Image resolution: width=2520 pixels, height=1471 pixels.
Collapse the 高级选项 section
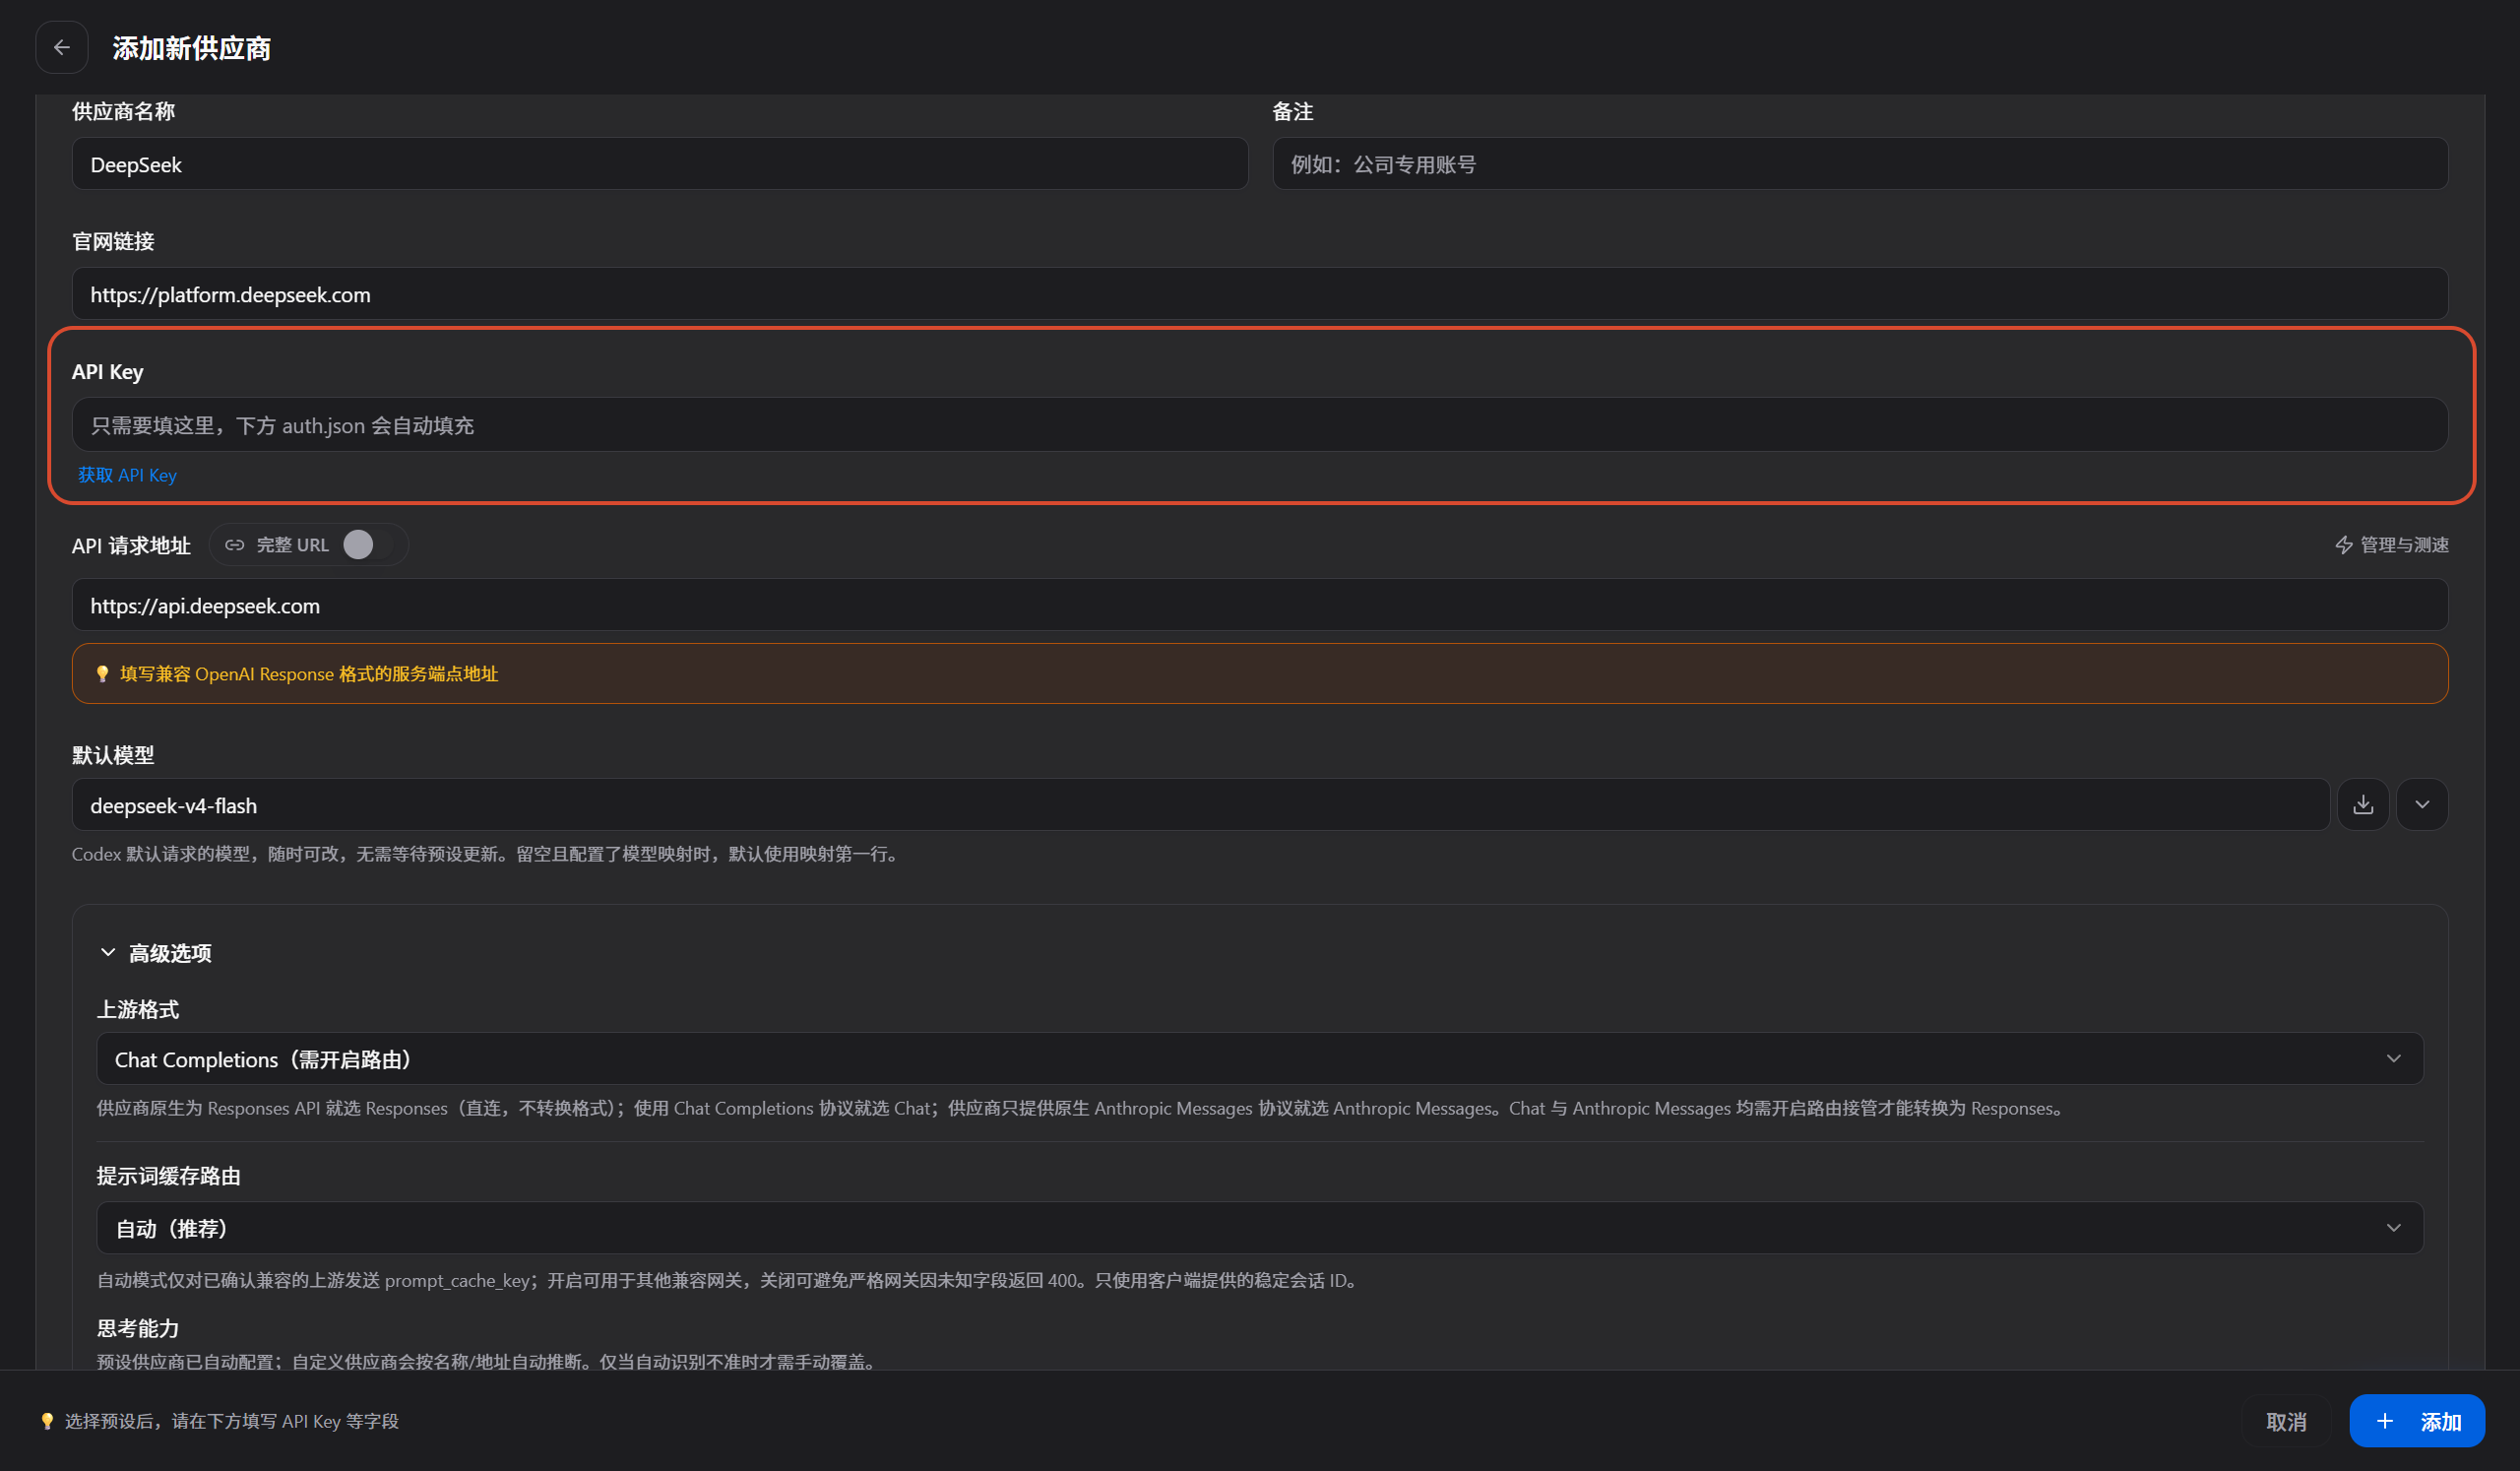pyautogui.click(x=155, y=953)
